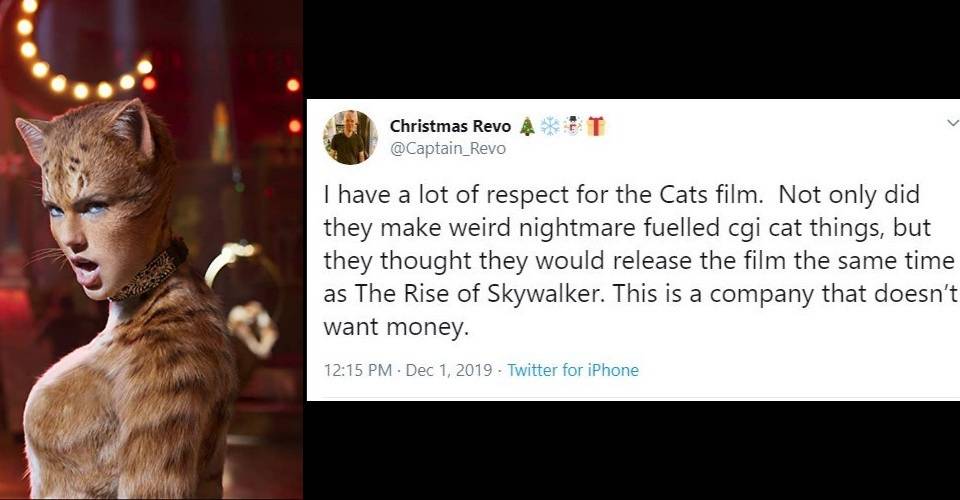Viewport: 960px width, 500px height.
Task: Click the snowflake emoji in the display name
Action: click(550, 126)
